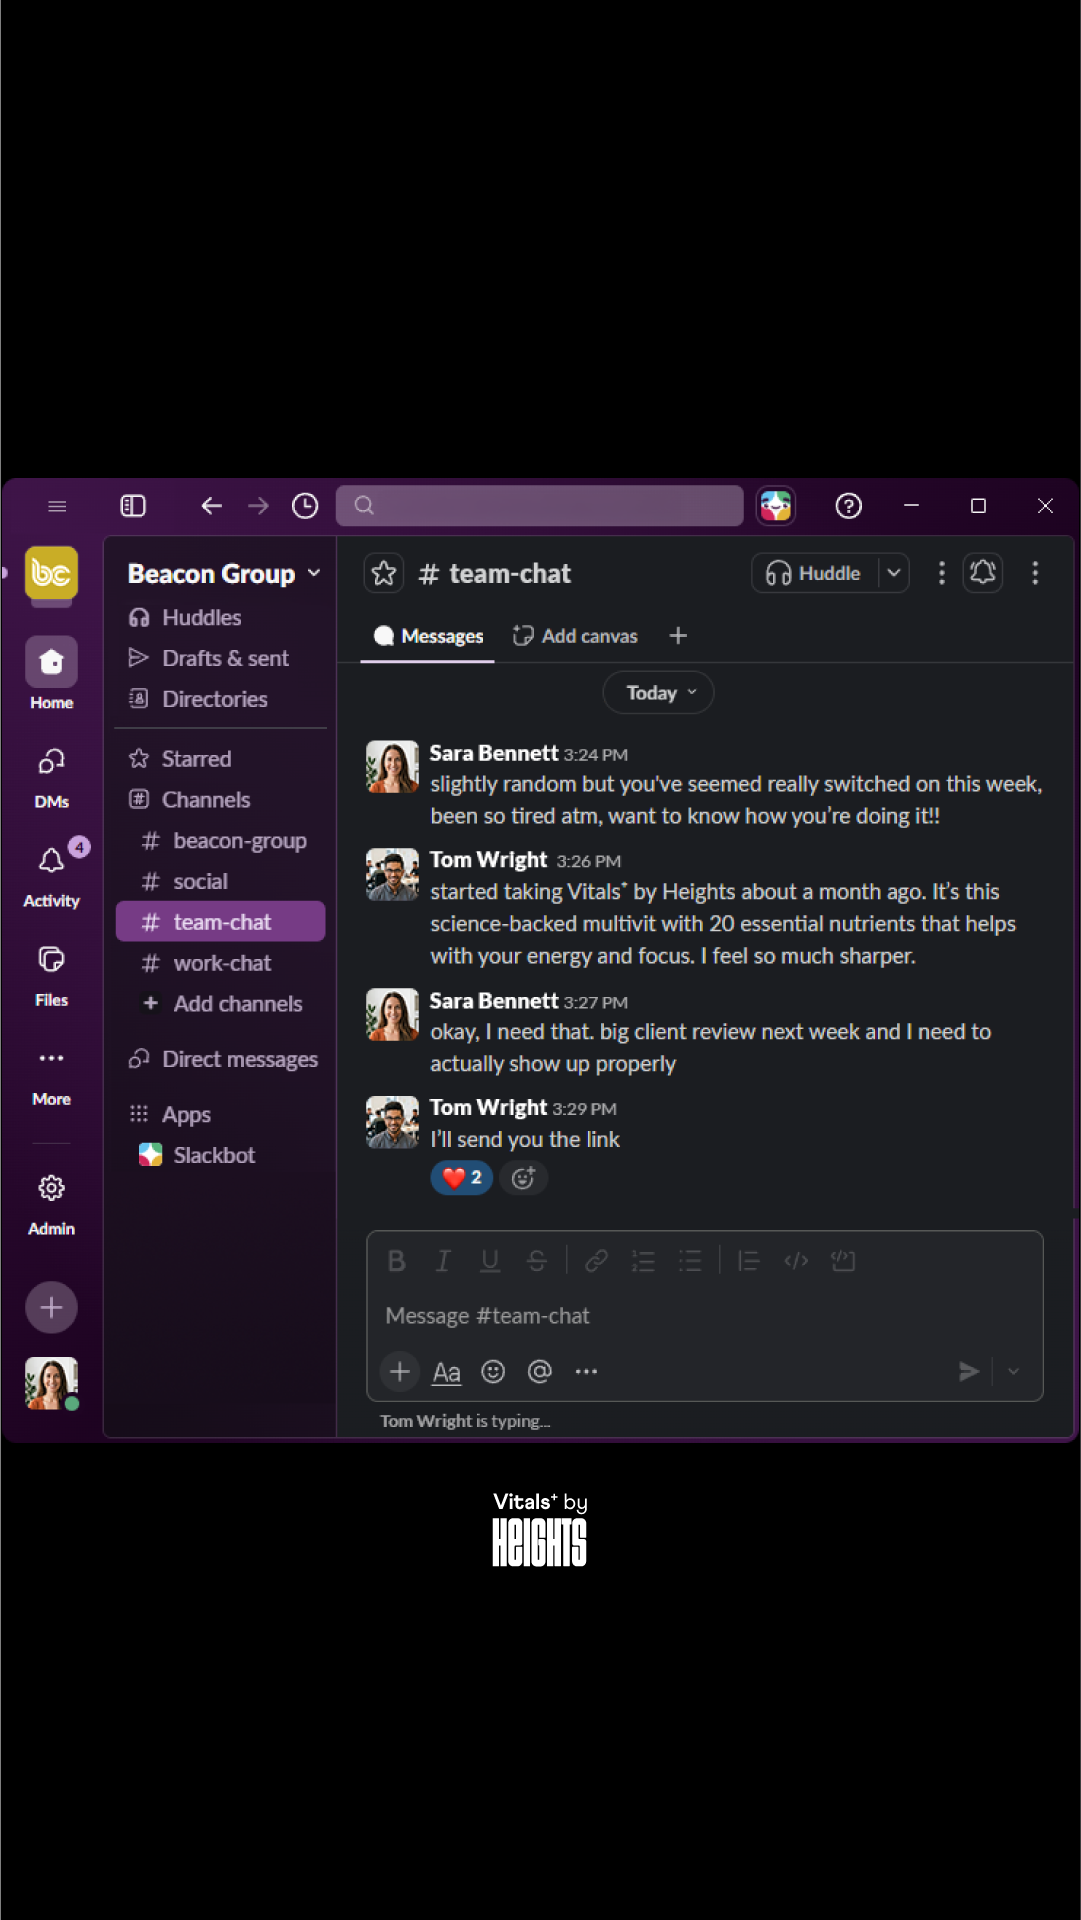The image size is (1081, 1920).
Task: Open the Activity bell with 4 badge
Action: click(51, 873)
